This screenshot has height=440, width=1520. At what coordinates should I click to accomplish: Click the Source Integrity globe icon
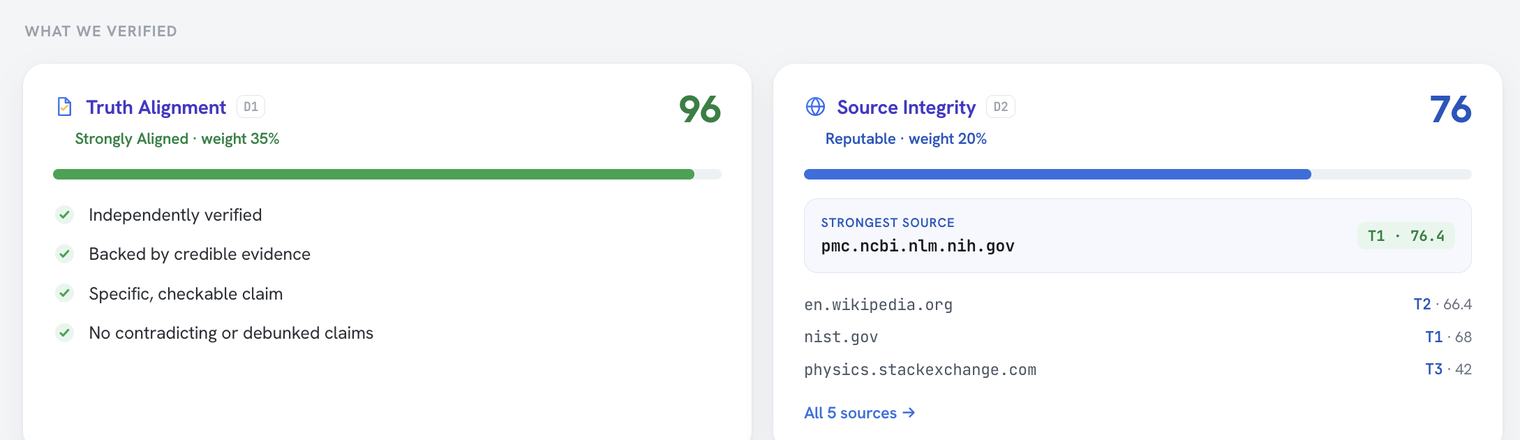coord(815,107)
